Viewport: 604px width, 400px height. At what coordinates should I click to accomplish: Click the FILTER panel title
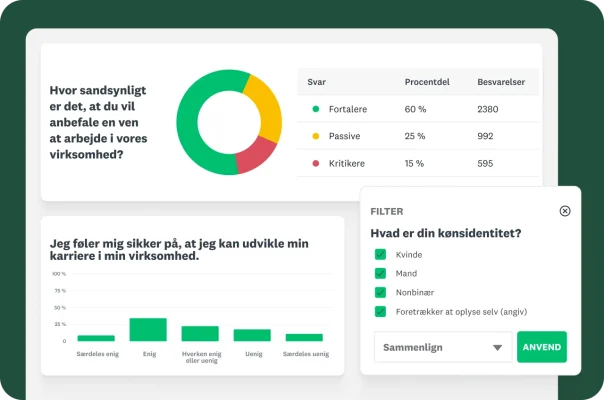click(x=387, y=211)
